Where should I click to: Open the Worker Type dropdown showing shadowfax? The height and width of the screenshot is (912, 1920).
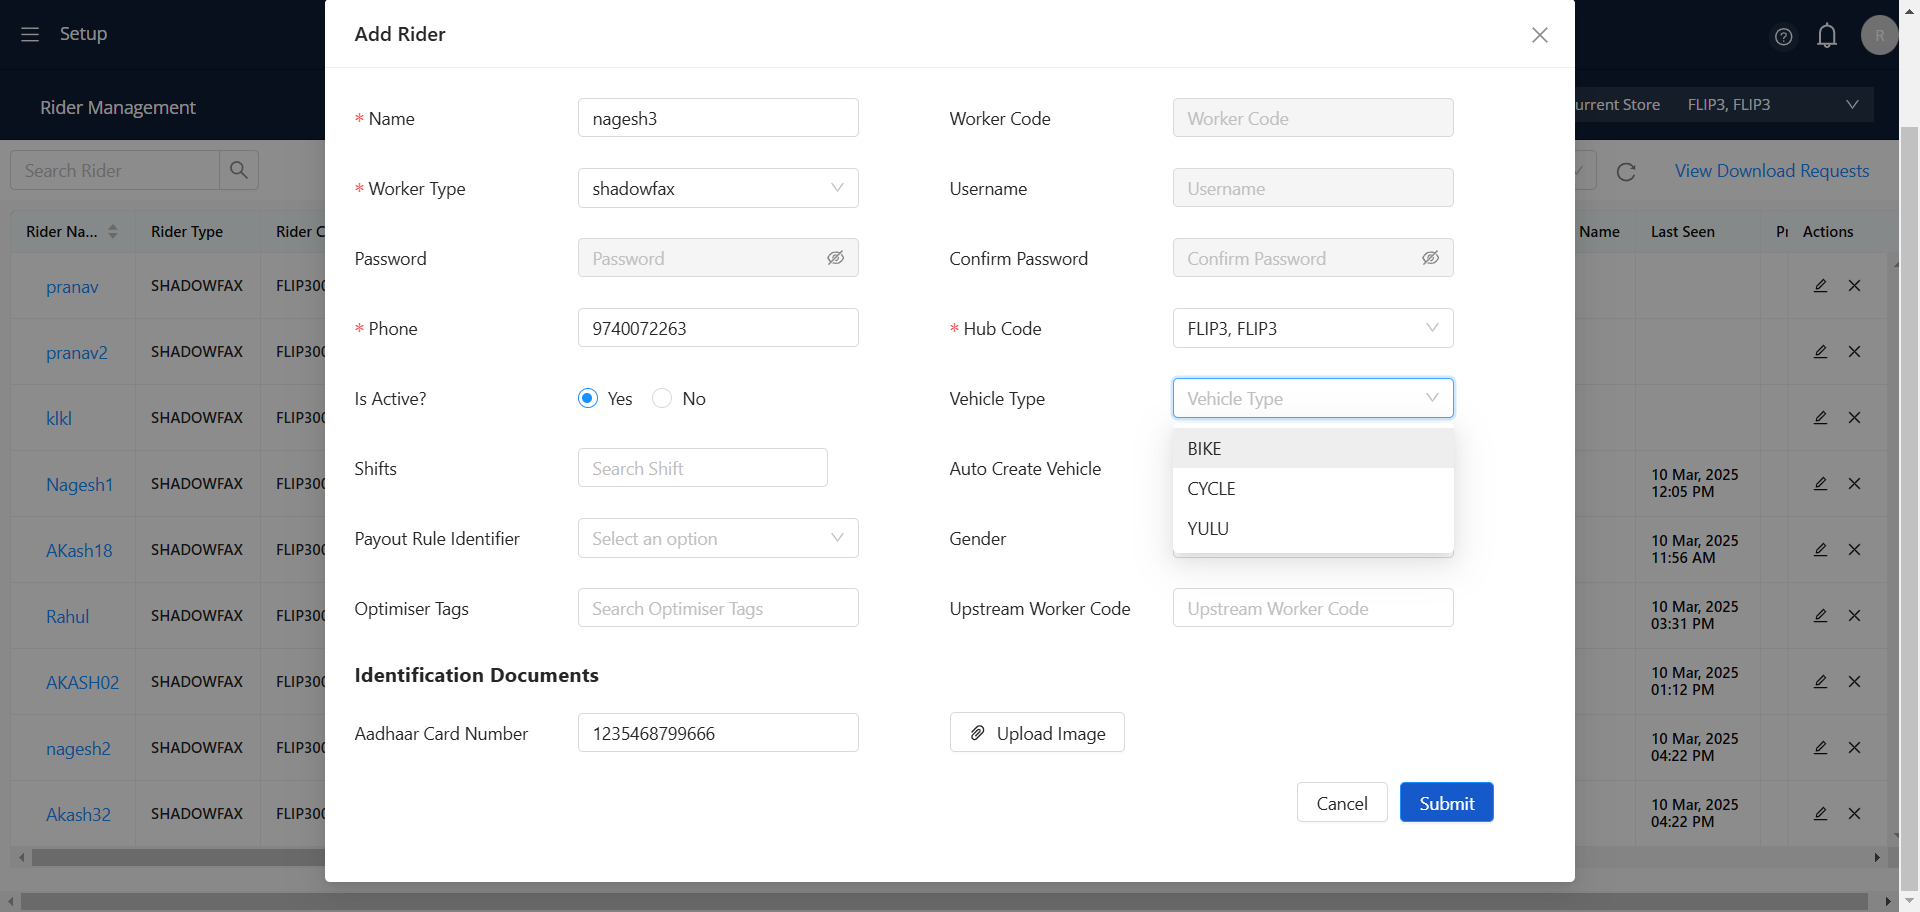click(x=718, y=188)
